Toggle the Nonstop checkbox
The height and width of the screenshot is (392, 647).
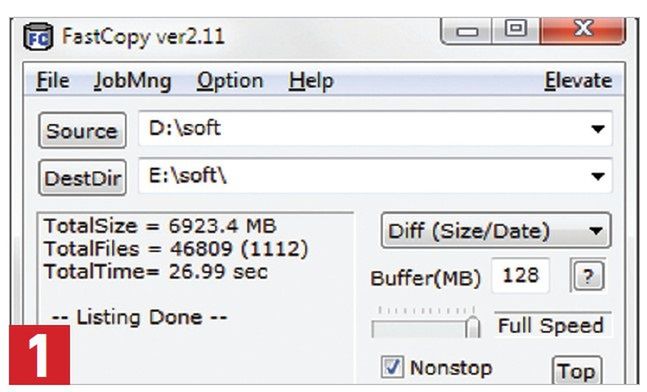[392, 367]
